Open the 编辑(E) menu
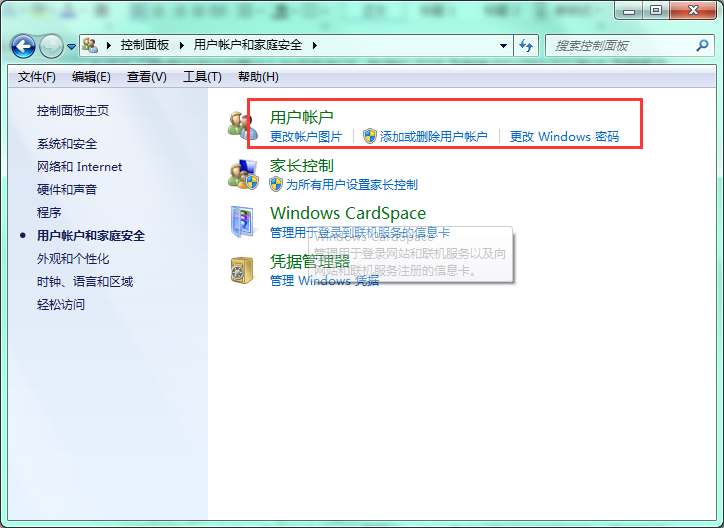Viewport: 724px width, 528px height. tap(91, 77)
